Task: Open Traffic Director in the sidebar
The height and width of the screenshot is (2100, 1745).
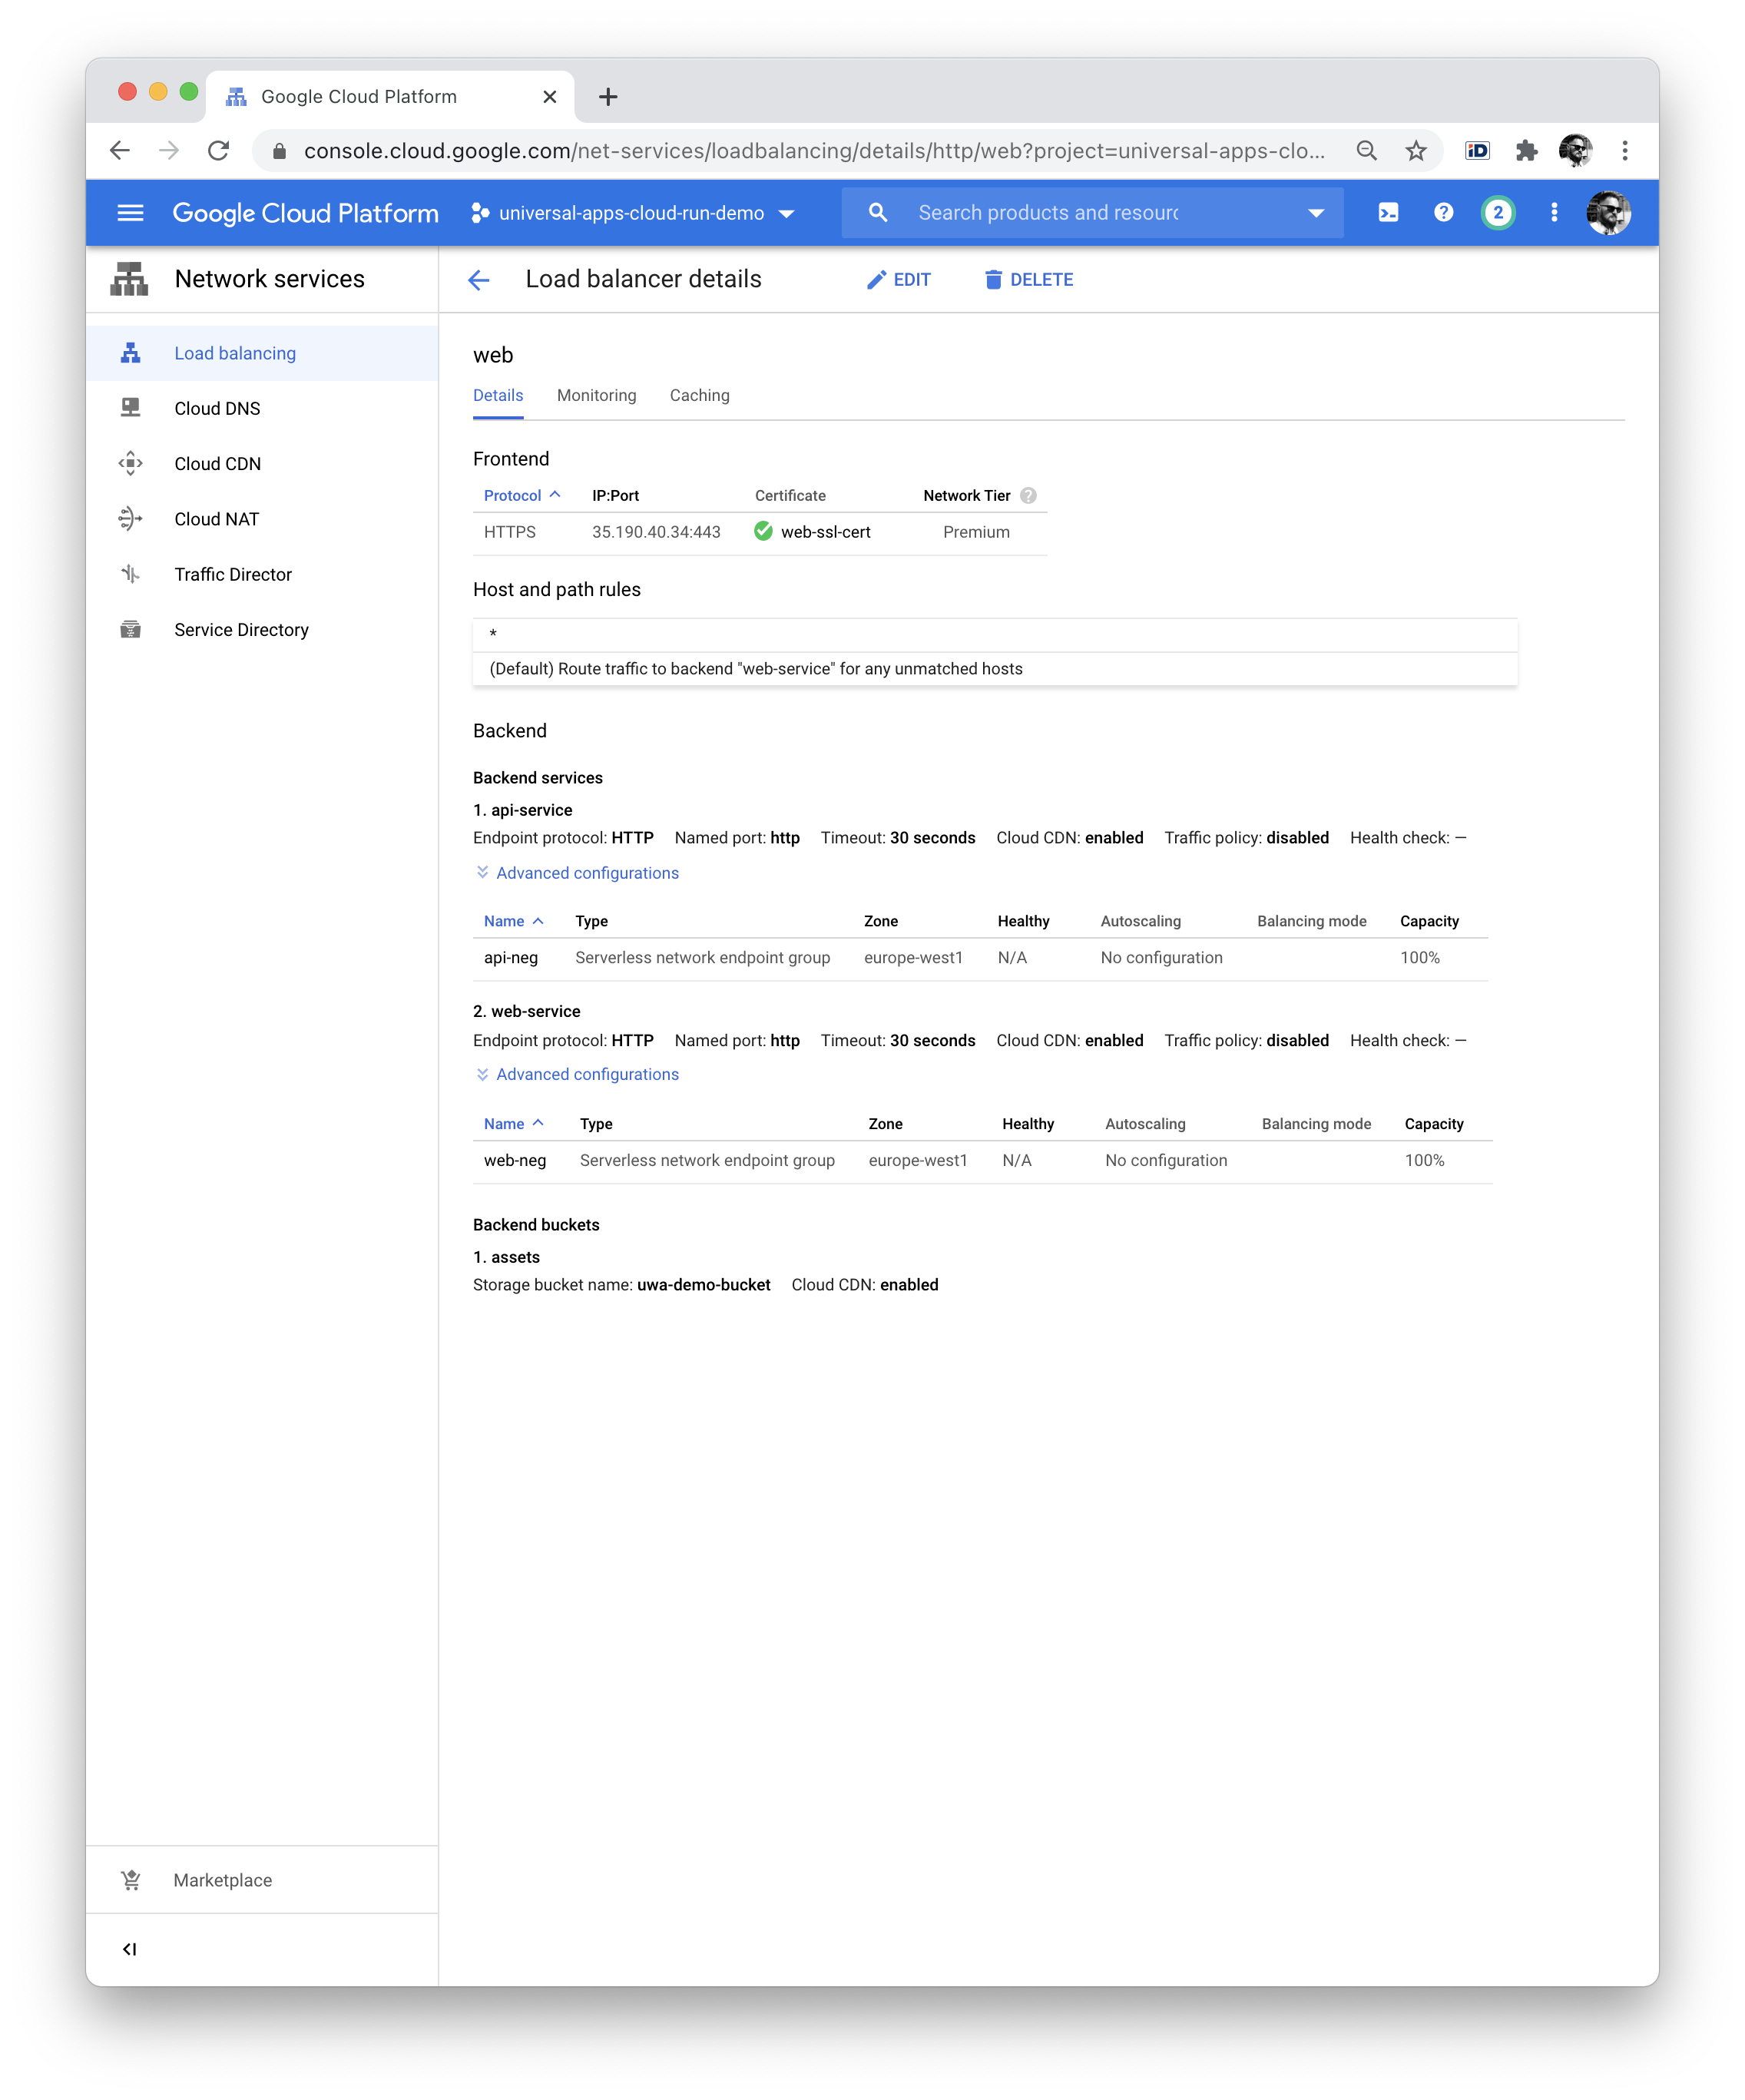Action: pos(232,574)
